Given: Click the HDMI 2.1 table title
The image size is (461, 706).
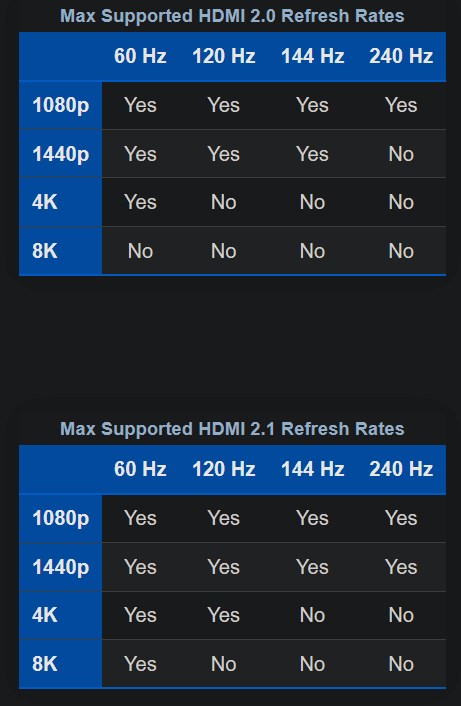Looking at the screenshot, I should [232, 429].
